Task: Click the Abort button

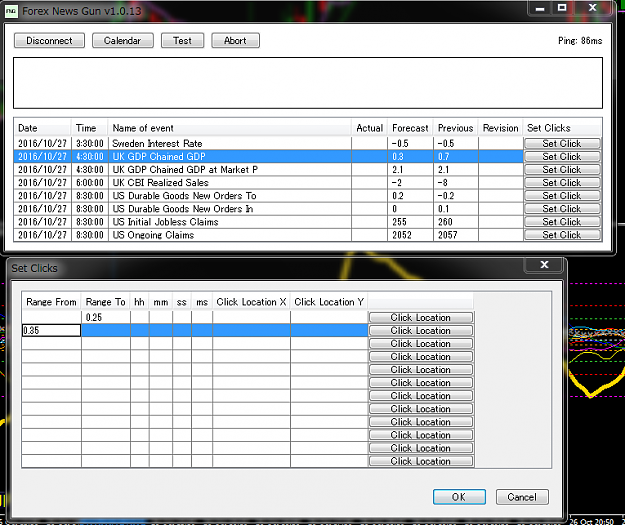Action: 235,41
